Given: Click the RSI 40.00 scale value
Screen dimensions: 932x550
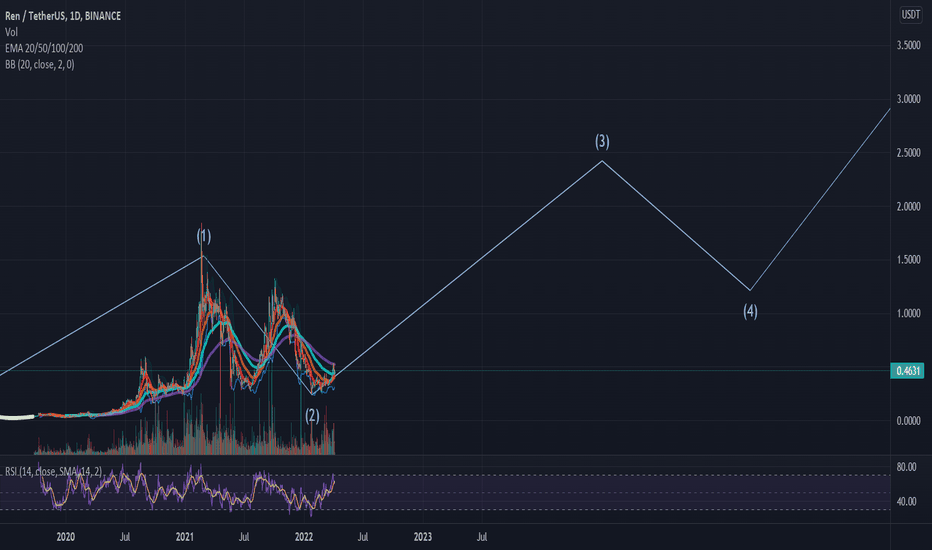Looking at the screenshot, I should 906,501.
